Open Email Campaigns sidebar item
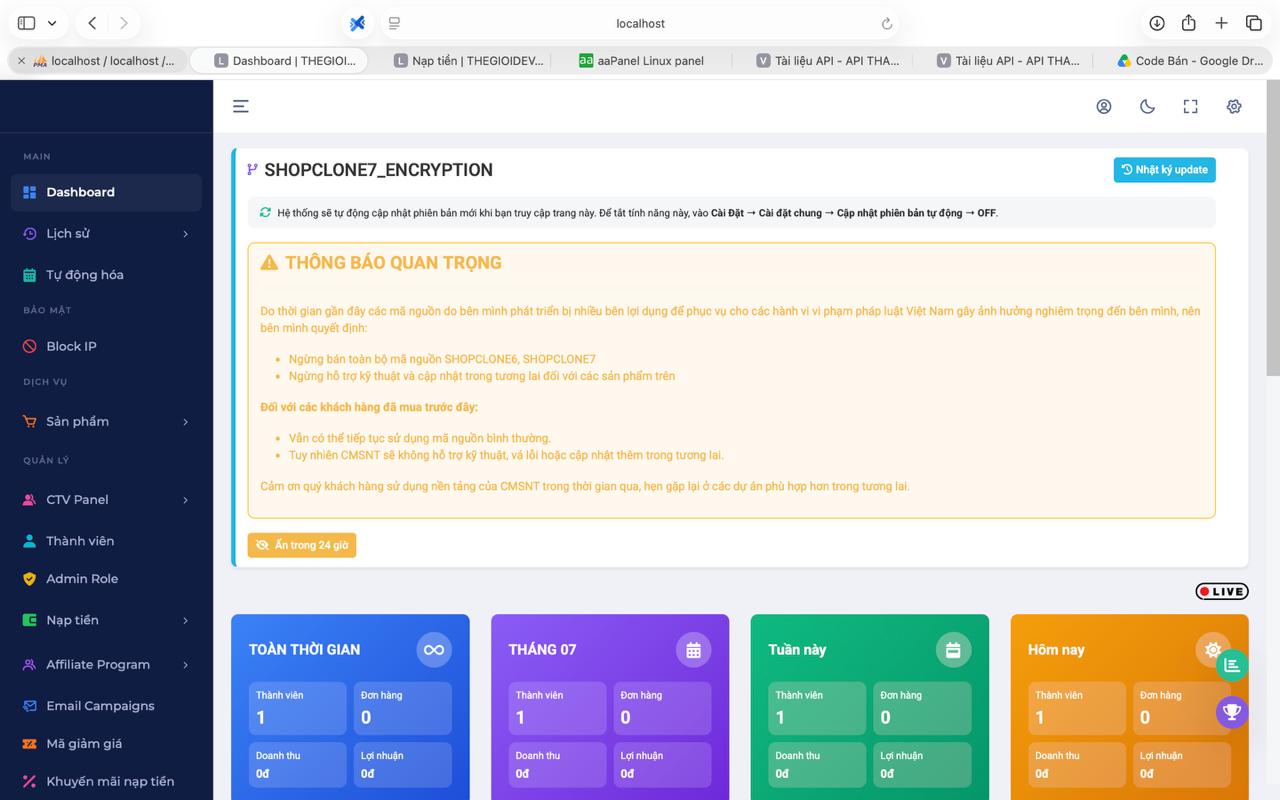Screen dimensions: 1280x800 point(106,705)
